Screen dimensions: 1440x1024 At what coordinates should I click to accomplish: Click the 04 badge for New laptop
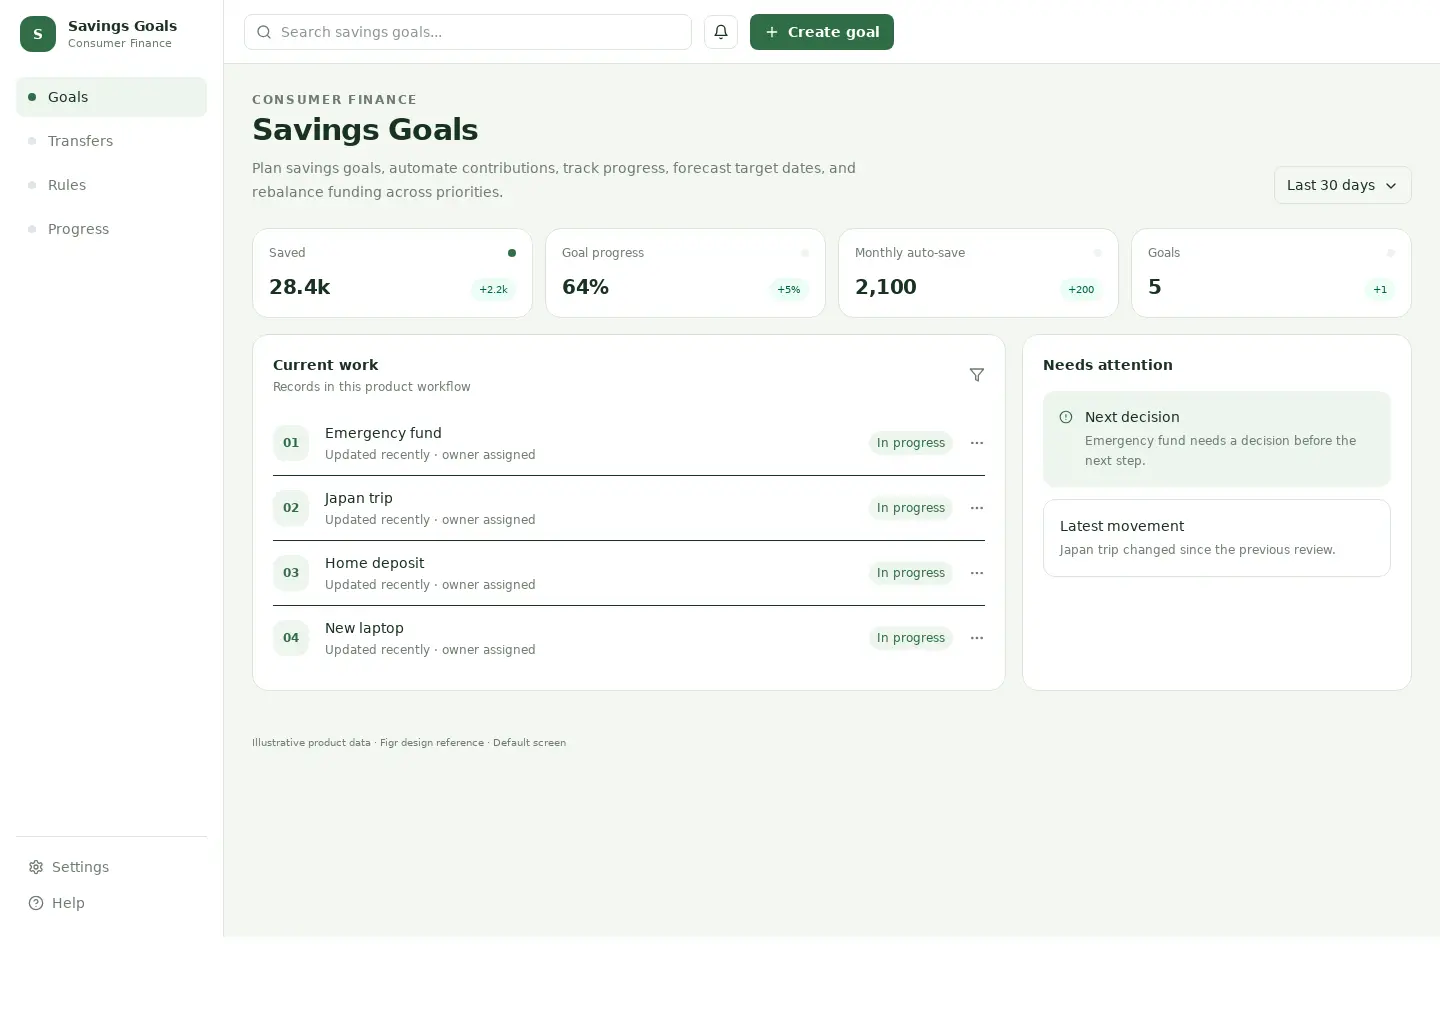click(291, 638)
